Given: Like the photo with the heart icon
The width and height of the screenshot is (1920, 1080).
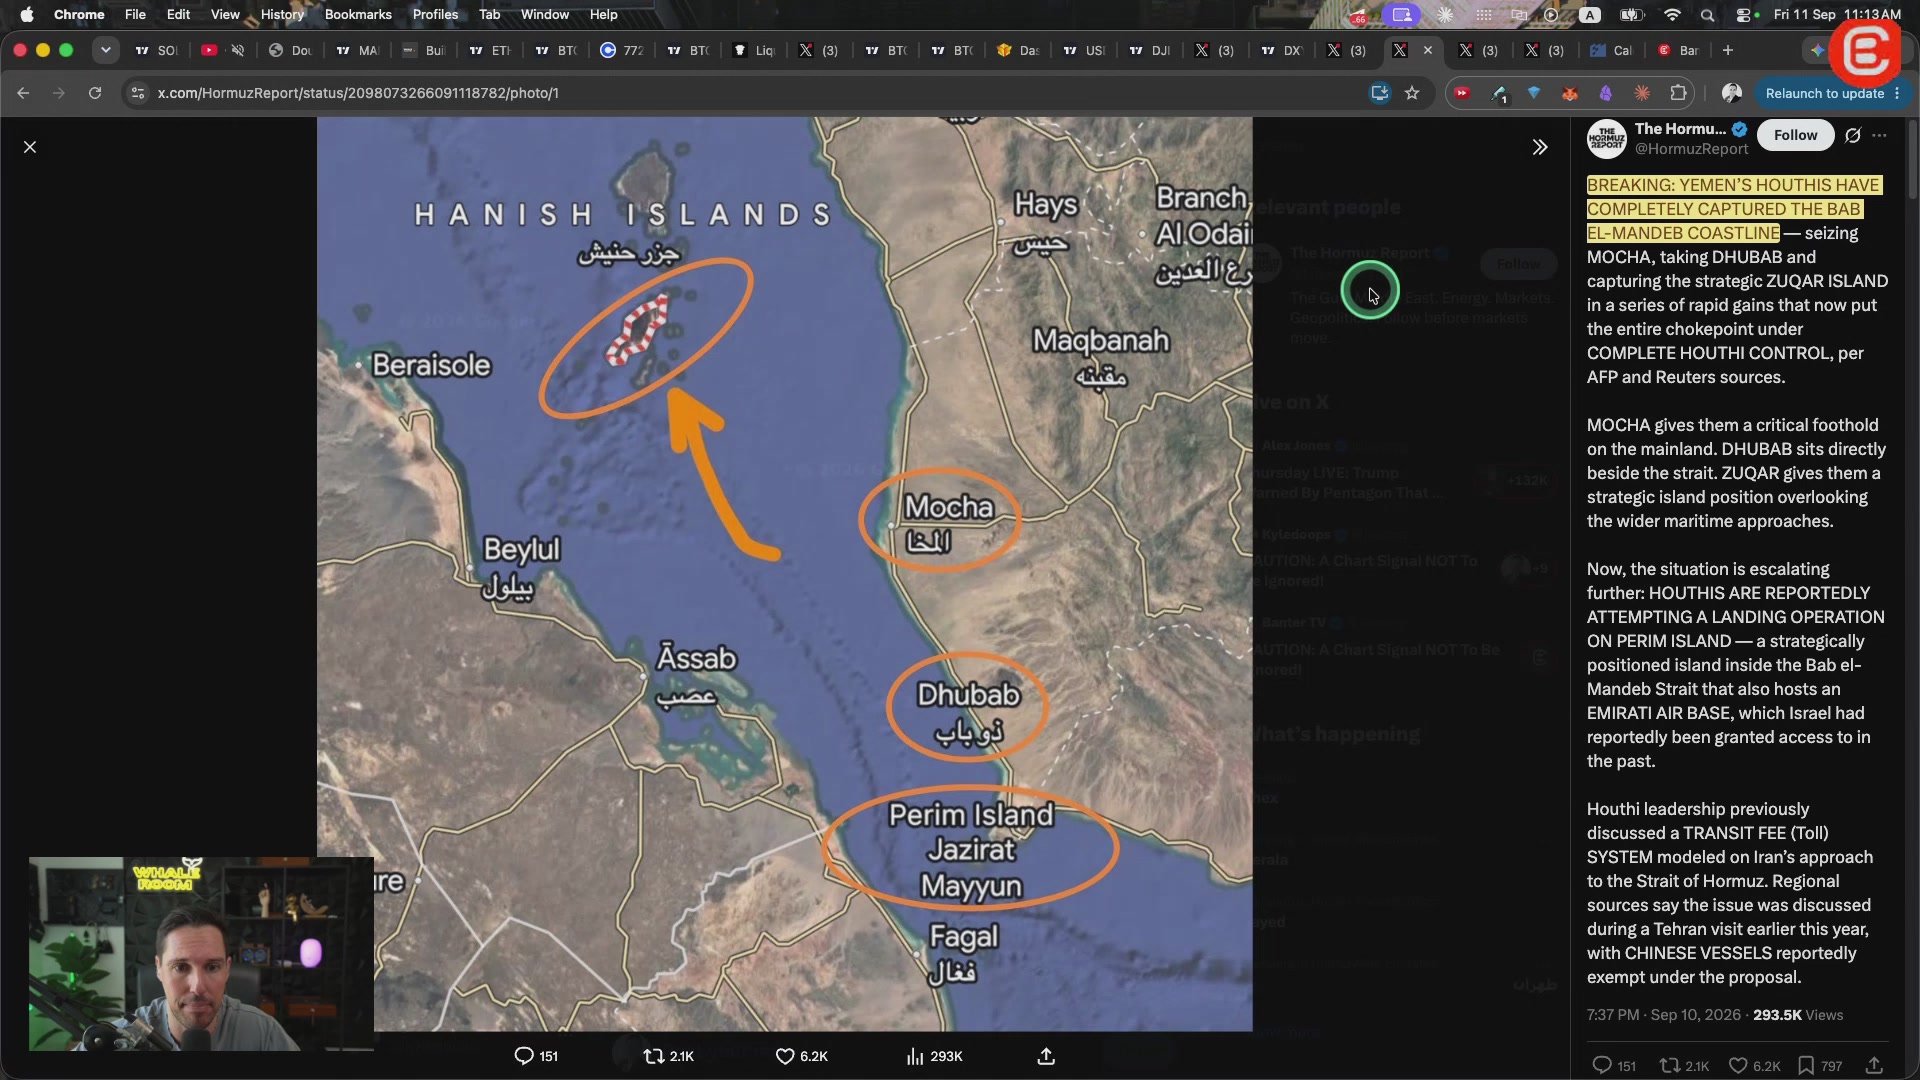Looking at the screenshot, I should 785,1056.
